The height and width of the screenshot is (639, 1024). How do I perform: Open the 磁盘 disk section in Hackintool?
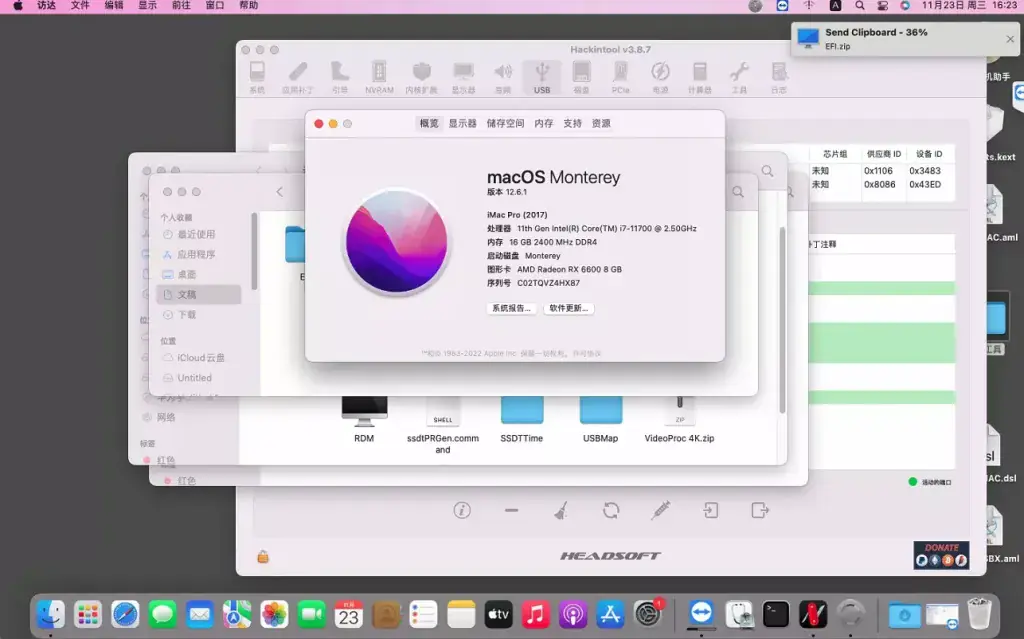tap(581, 77)
